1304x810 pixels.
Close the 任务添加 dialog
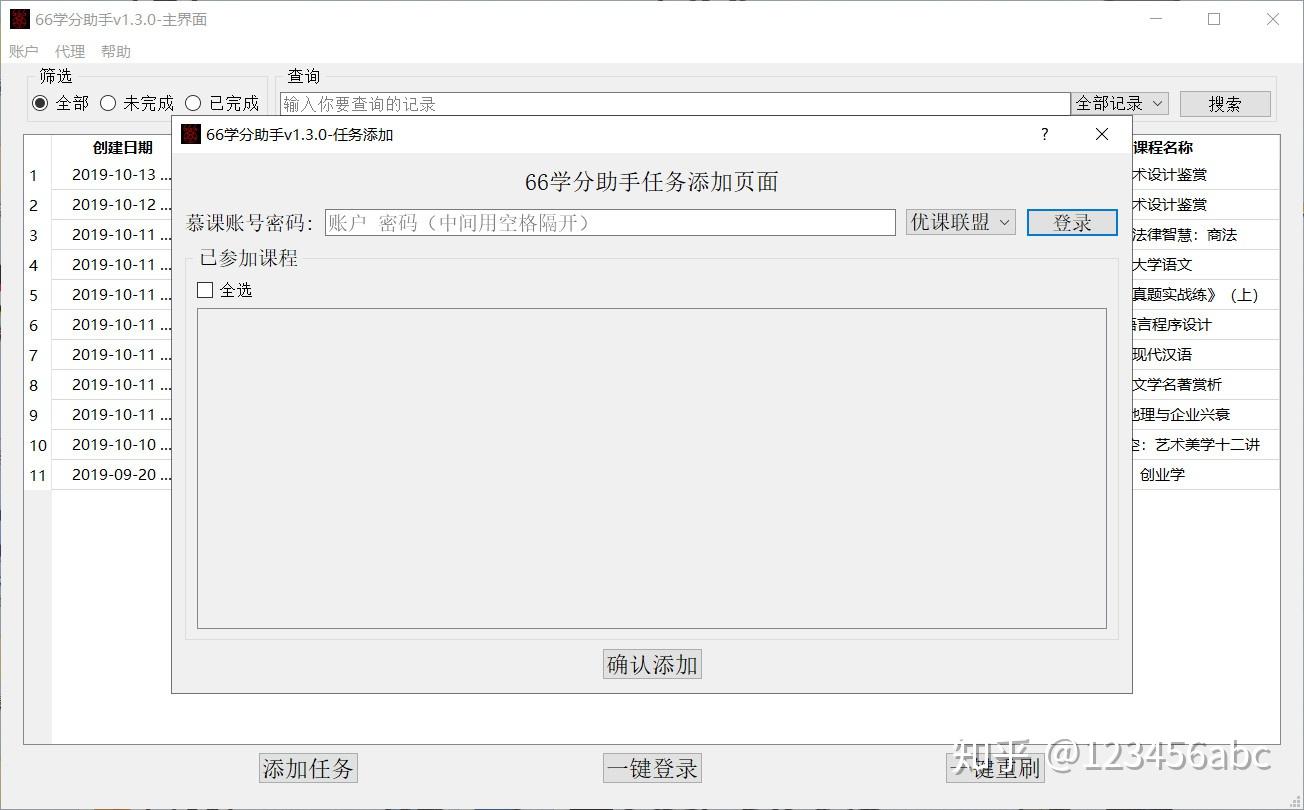pyautogui.click(x=1102, y=134)
